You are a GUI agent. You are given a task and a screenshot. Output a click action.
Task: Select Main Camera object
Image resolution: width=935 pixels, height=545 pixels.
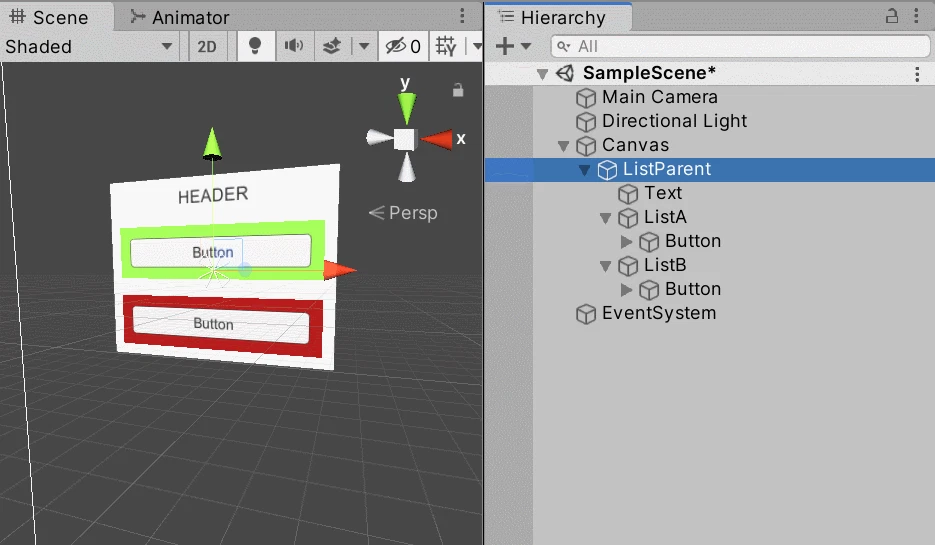point(660,97)
